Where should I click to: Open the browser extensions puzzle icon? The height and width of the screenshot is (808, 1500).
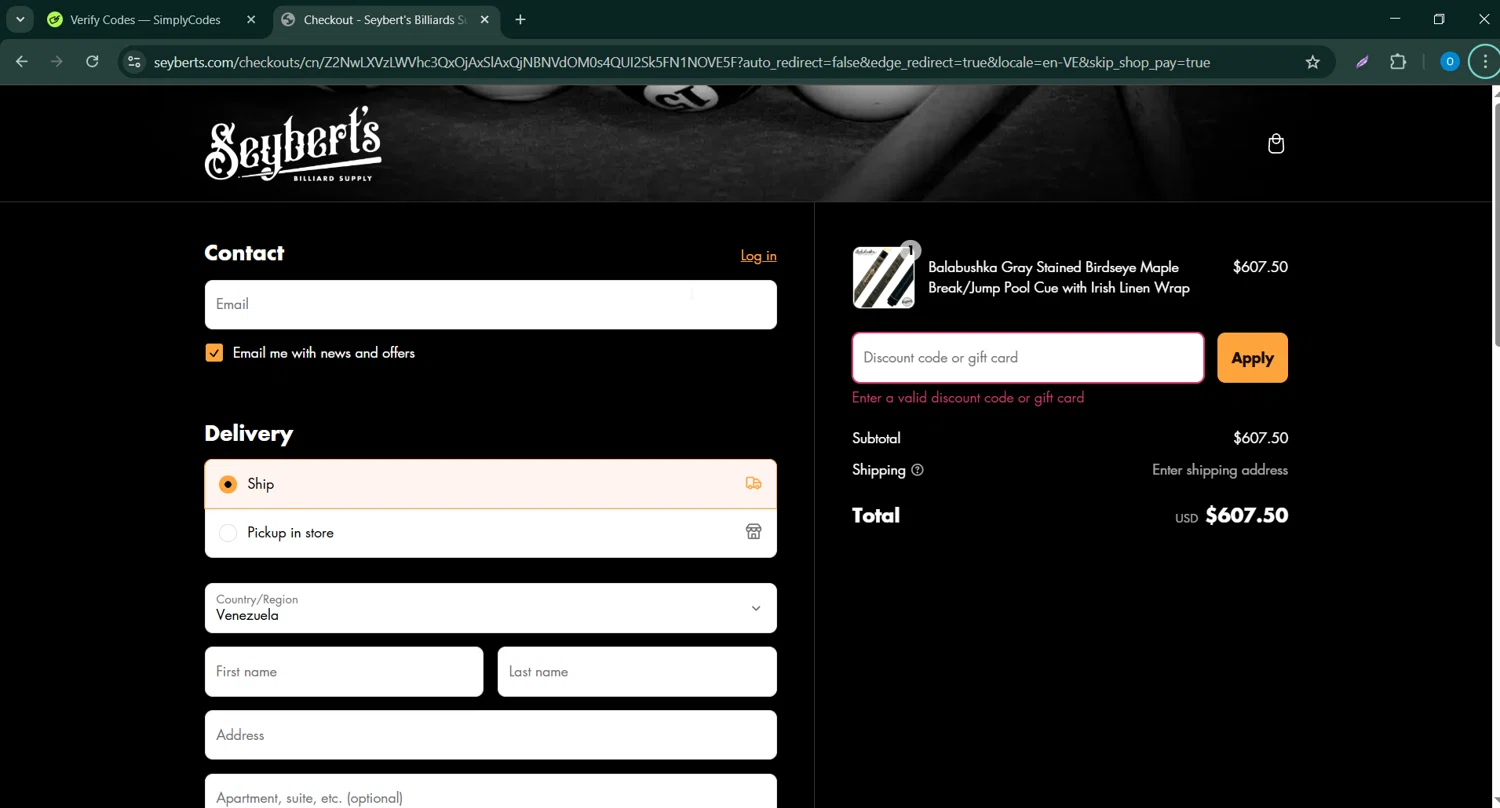tap(1398, 62)
